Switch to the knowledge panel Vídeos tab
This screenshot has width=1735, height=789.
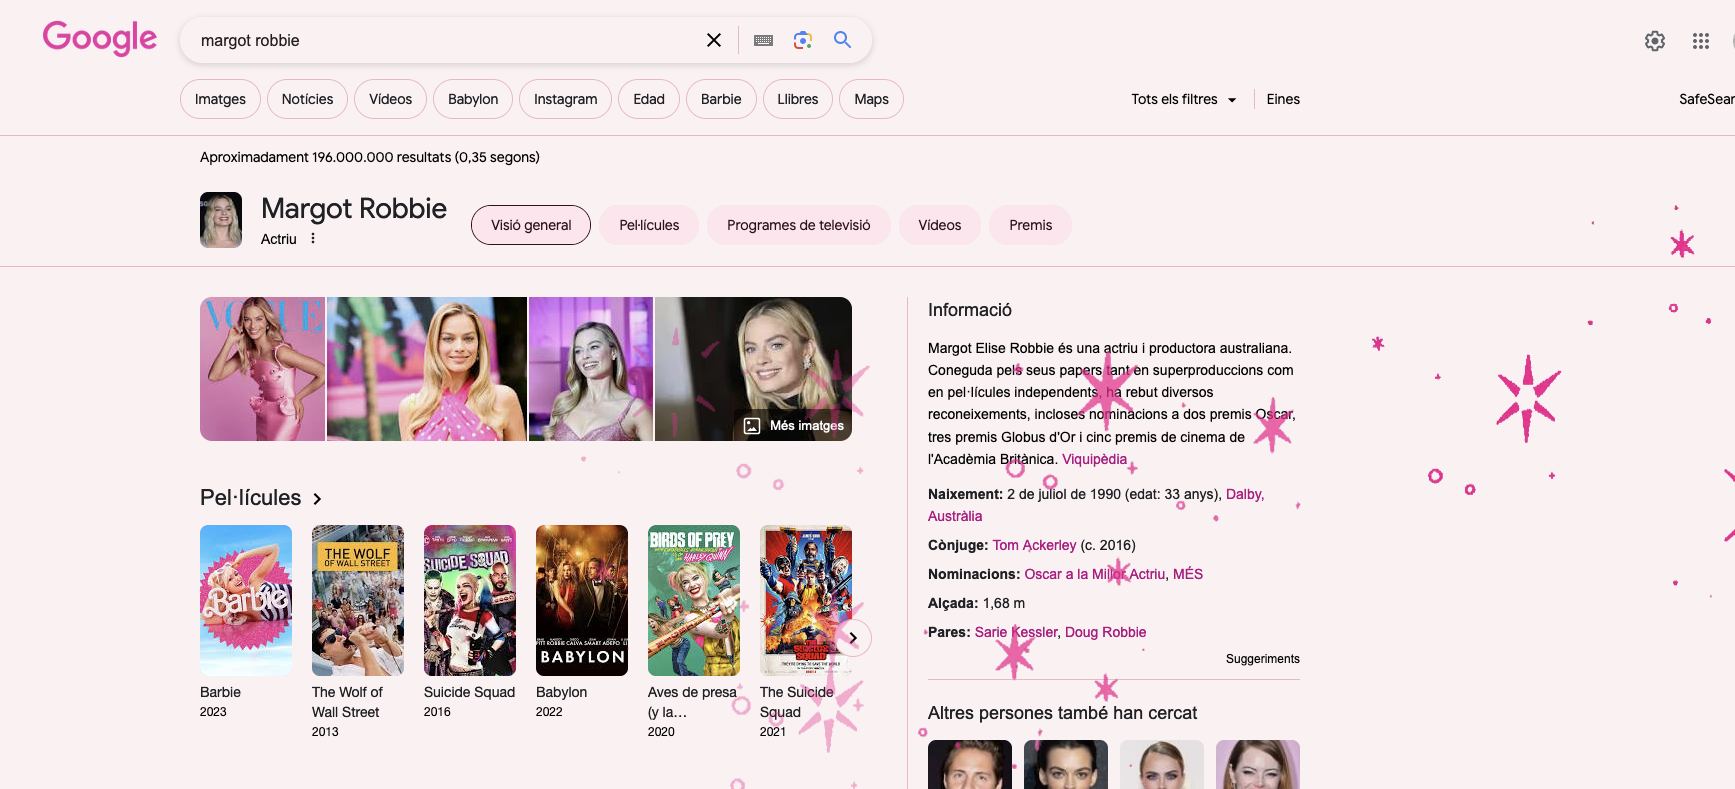[x=940, y=225]
